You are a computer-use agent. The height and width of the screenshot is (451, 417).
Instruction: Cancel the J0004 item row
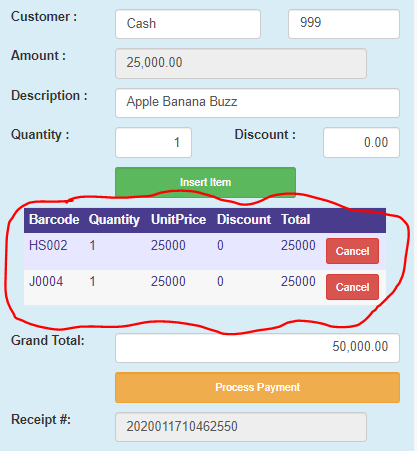[x=352, y=287]
